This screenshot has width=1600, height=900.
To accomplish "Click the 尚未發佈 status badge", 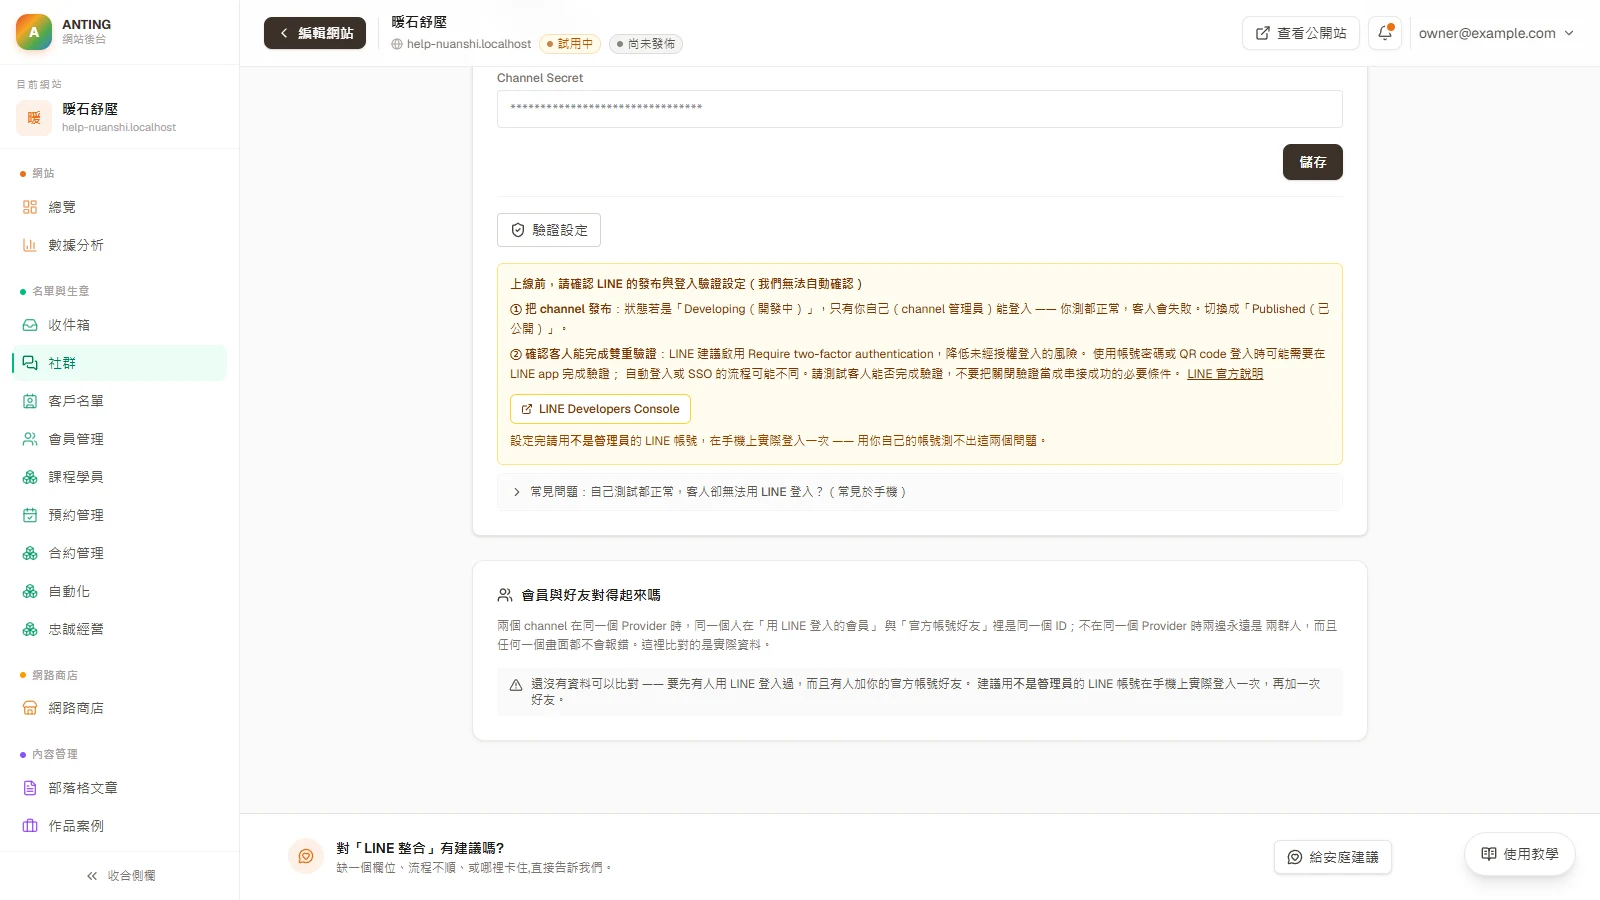I will pos(646,44).
